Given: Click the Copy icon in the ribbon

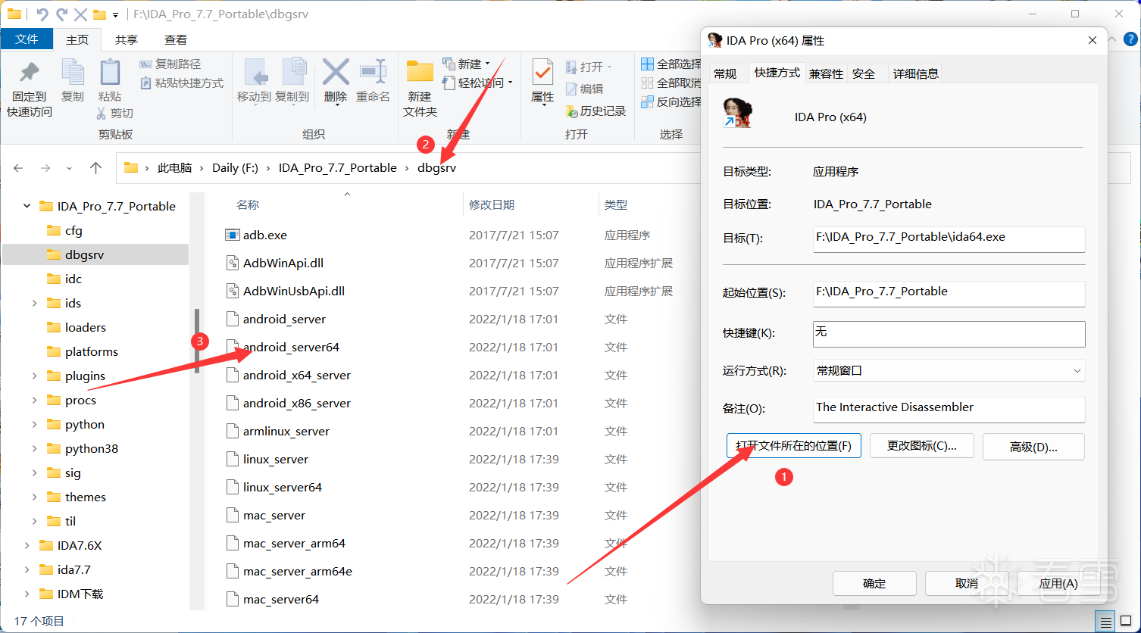Looking at the screenshot, I should tap(73, 73).
